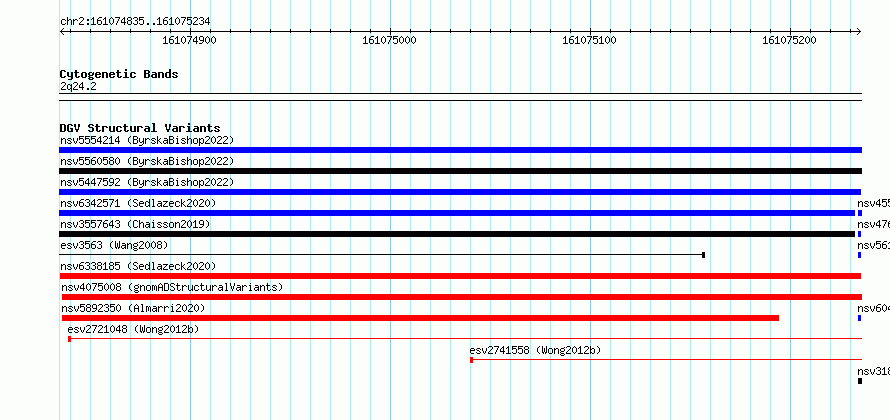This screenshot has width=890, height=420.
Task: Open the nsv5447592 (ByrskaBishop2022) label
Action: (147, 182)
